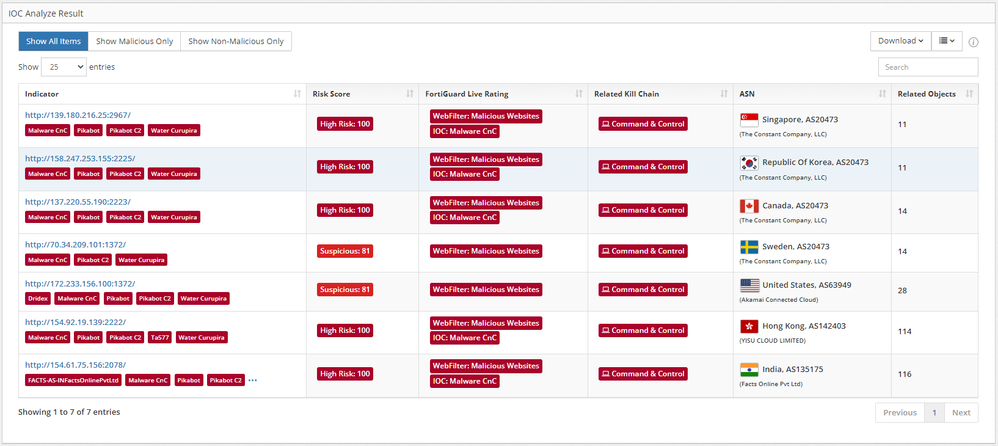Image resolution: width=998 pixels, height=446 pixels.
Task: Click the TA577 tag on 154.92.19.139 row
Action: point(158,337)
